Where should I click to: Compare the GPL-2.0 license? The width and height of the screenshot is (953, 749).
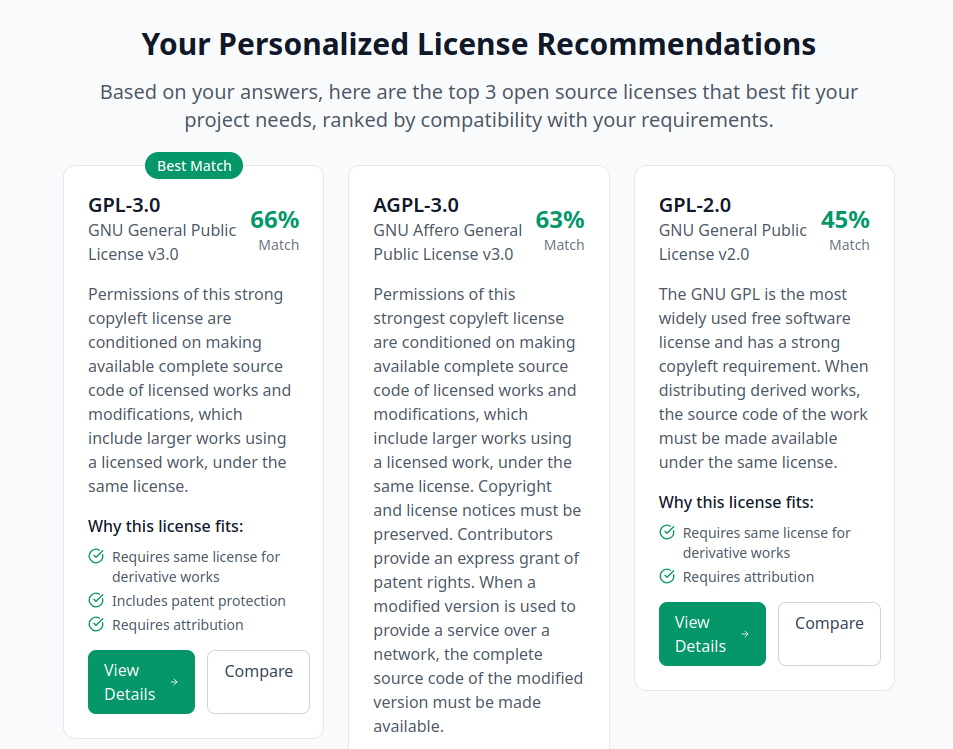click(x=829, y=634)
